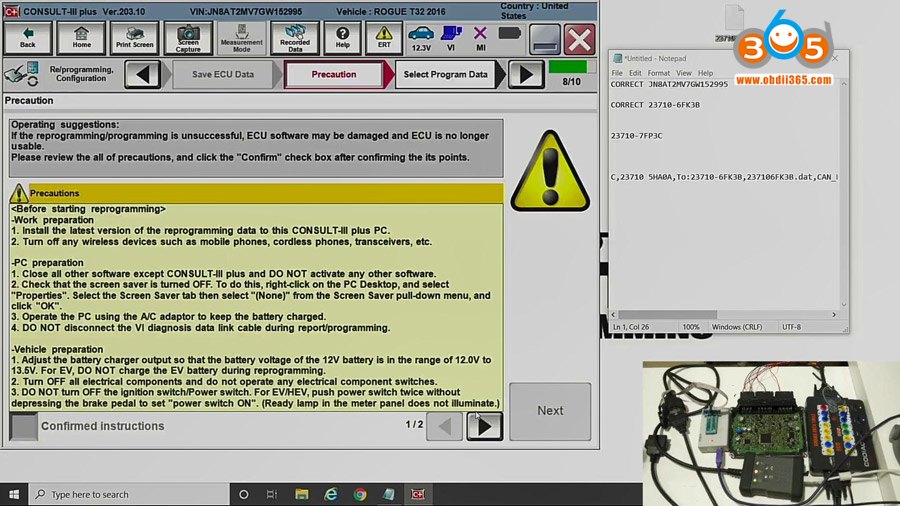
Task: Open Google Chrome from the taskbar
Action: click(360, 494)
